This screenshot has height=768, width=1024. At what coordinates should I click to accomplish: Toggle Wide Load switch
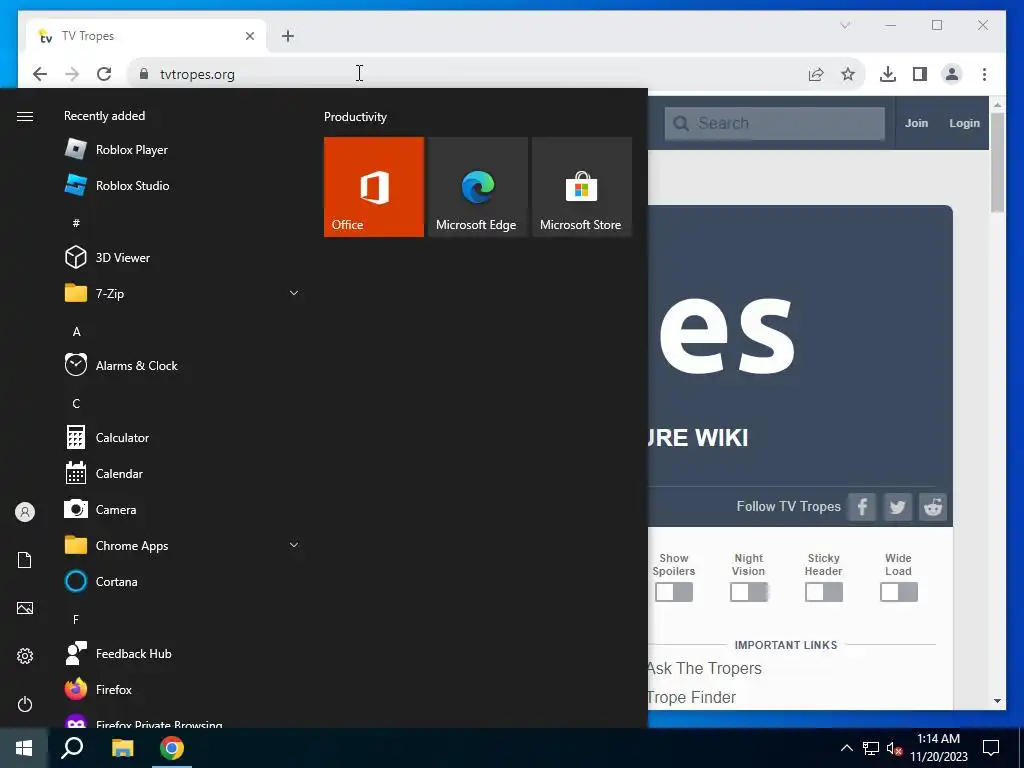(899, 592)
